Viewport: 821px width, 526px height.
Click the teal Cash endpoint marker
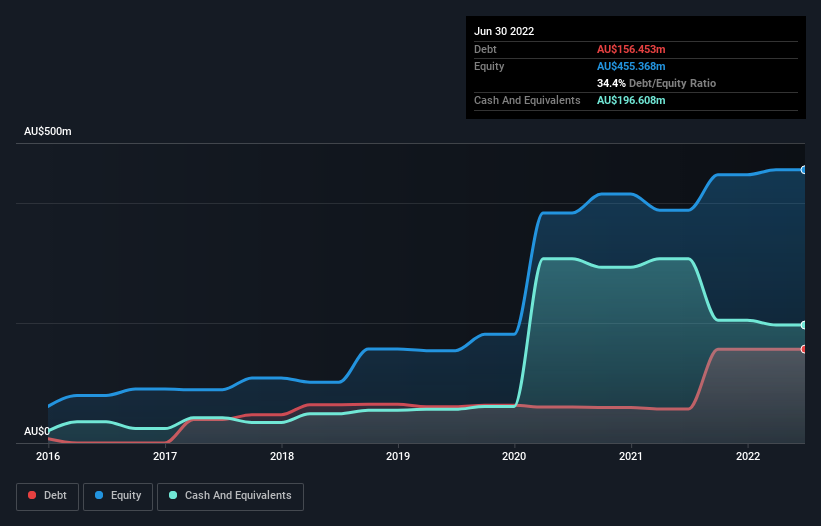[x=804, y=325]
